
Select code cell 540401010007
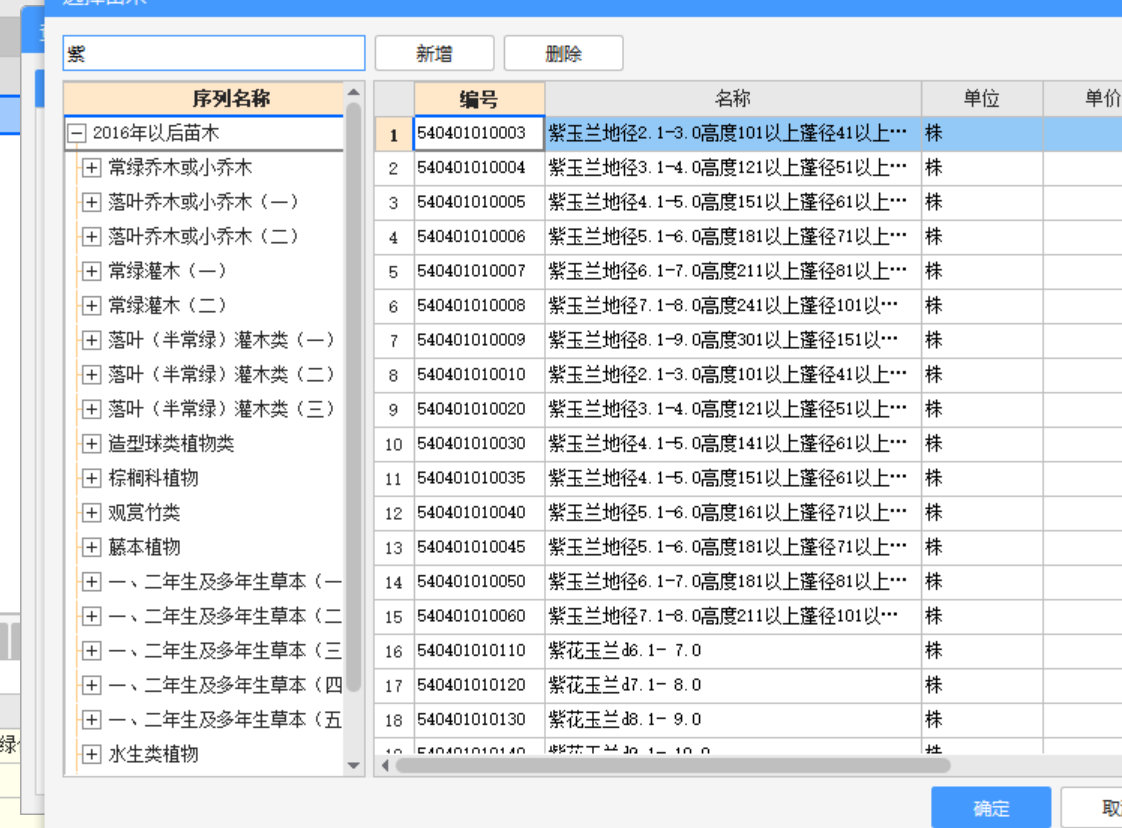(479, 271)
